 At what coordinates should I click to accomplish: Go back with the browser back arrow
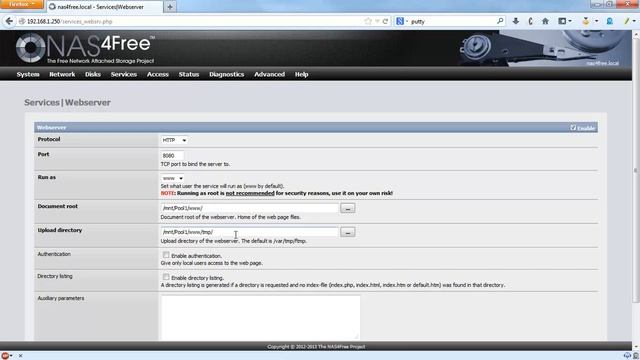point(9,21)
